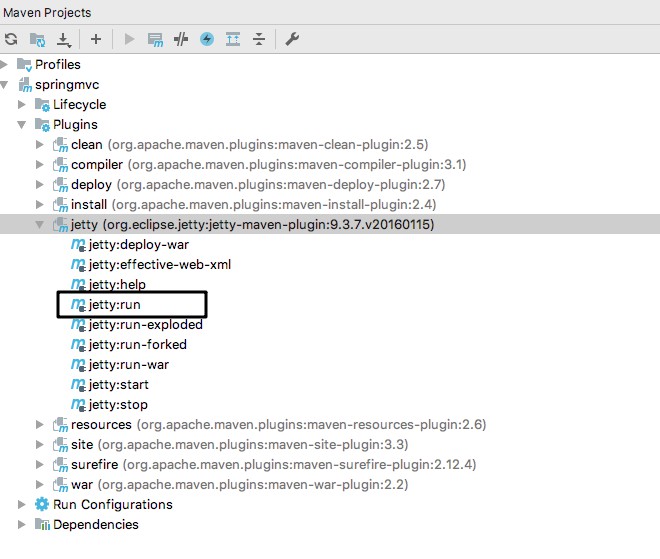Expand the Run Configurations node
The height and width of the screenshot is (559, 660).
tap(22, 504)
